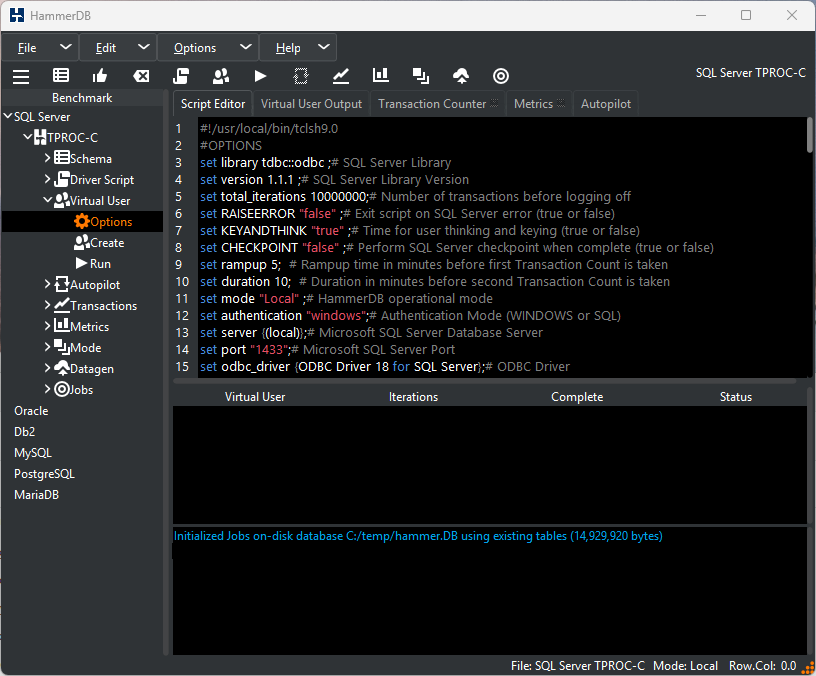Click the Datagen cloud upload toolbar icon
Viewport: 816px width, 676px height.
461,76
